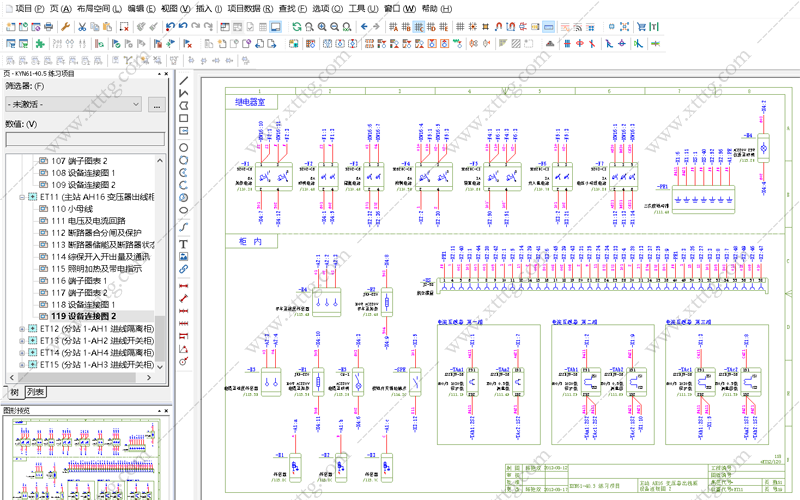Select the Text tool
Viewport: 800px width, 500px height.
[x=184, y=244]
